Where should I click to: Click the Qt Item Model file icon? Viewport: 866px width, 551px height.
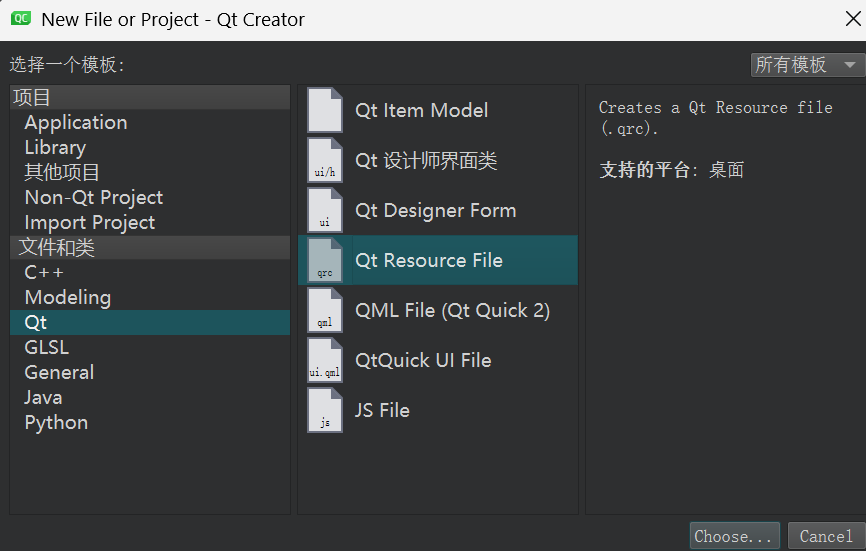[325, 110]
